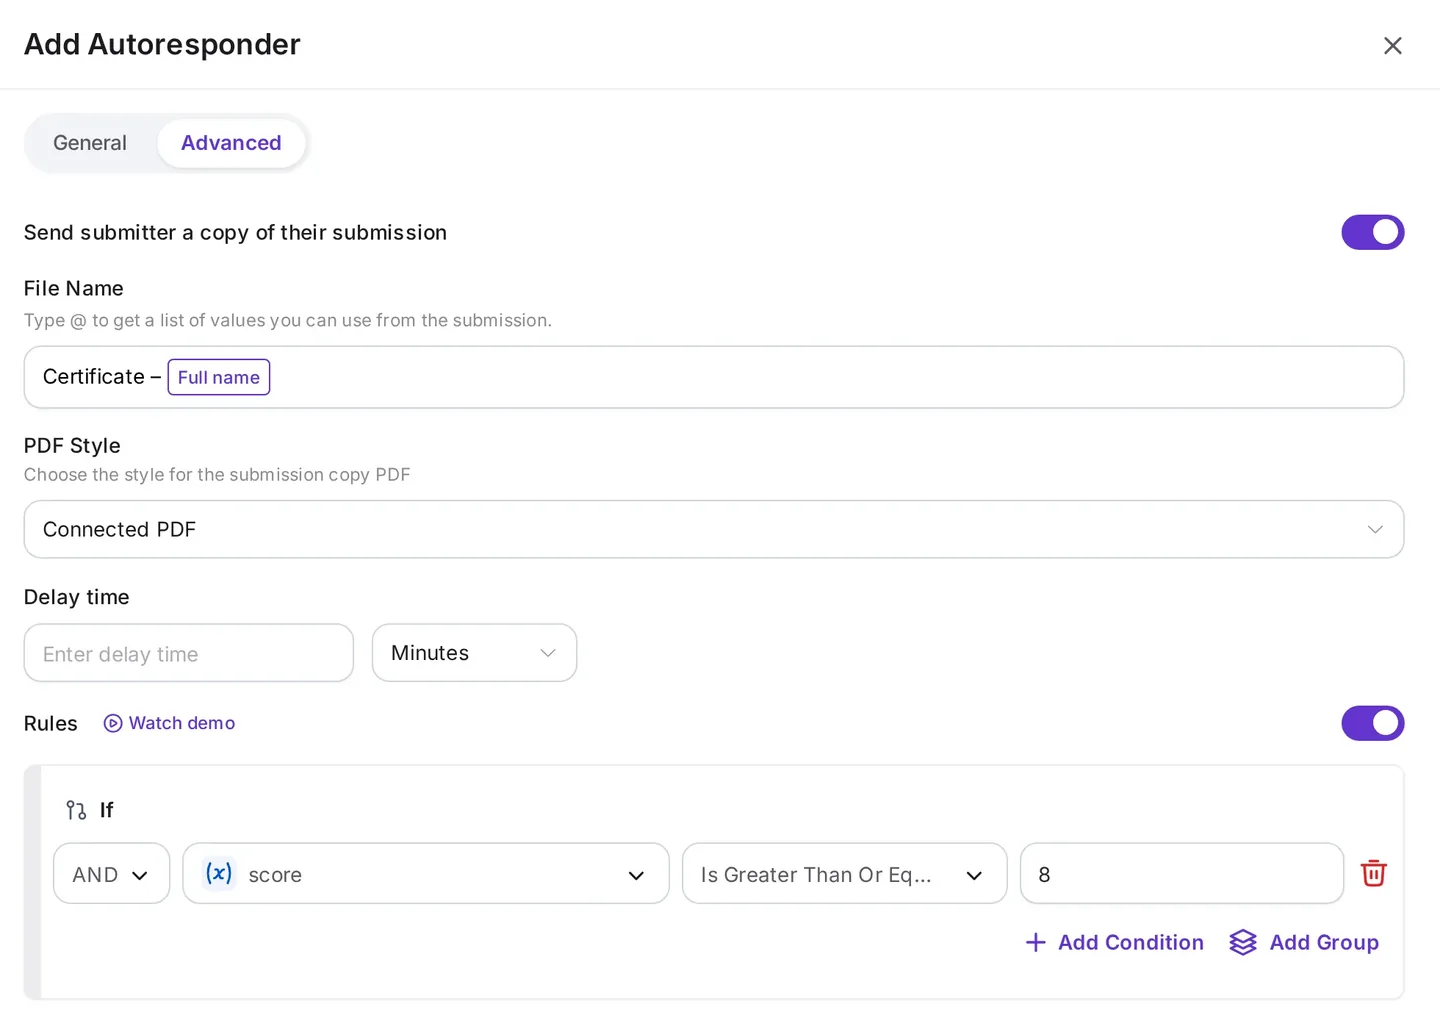
Task: Open the score field dropdown
Action: [x=426, y=874]
